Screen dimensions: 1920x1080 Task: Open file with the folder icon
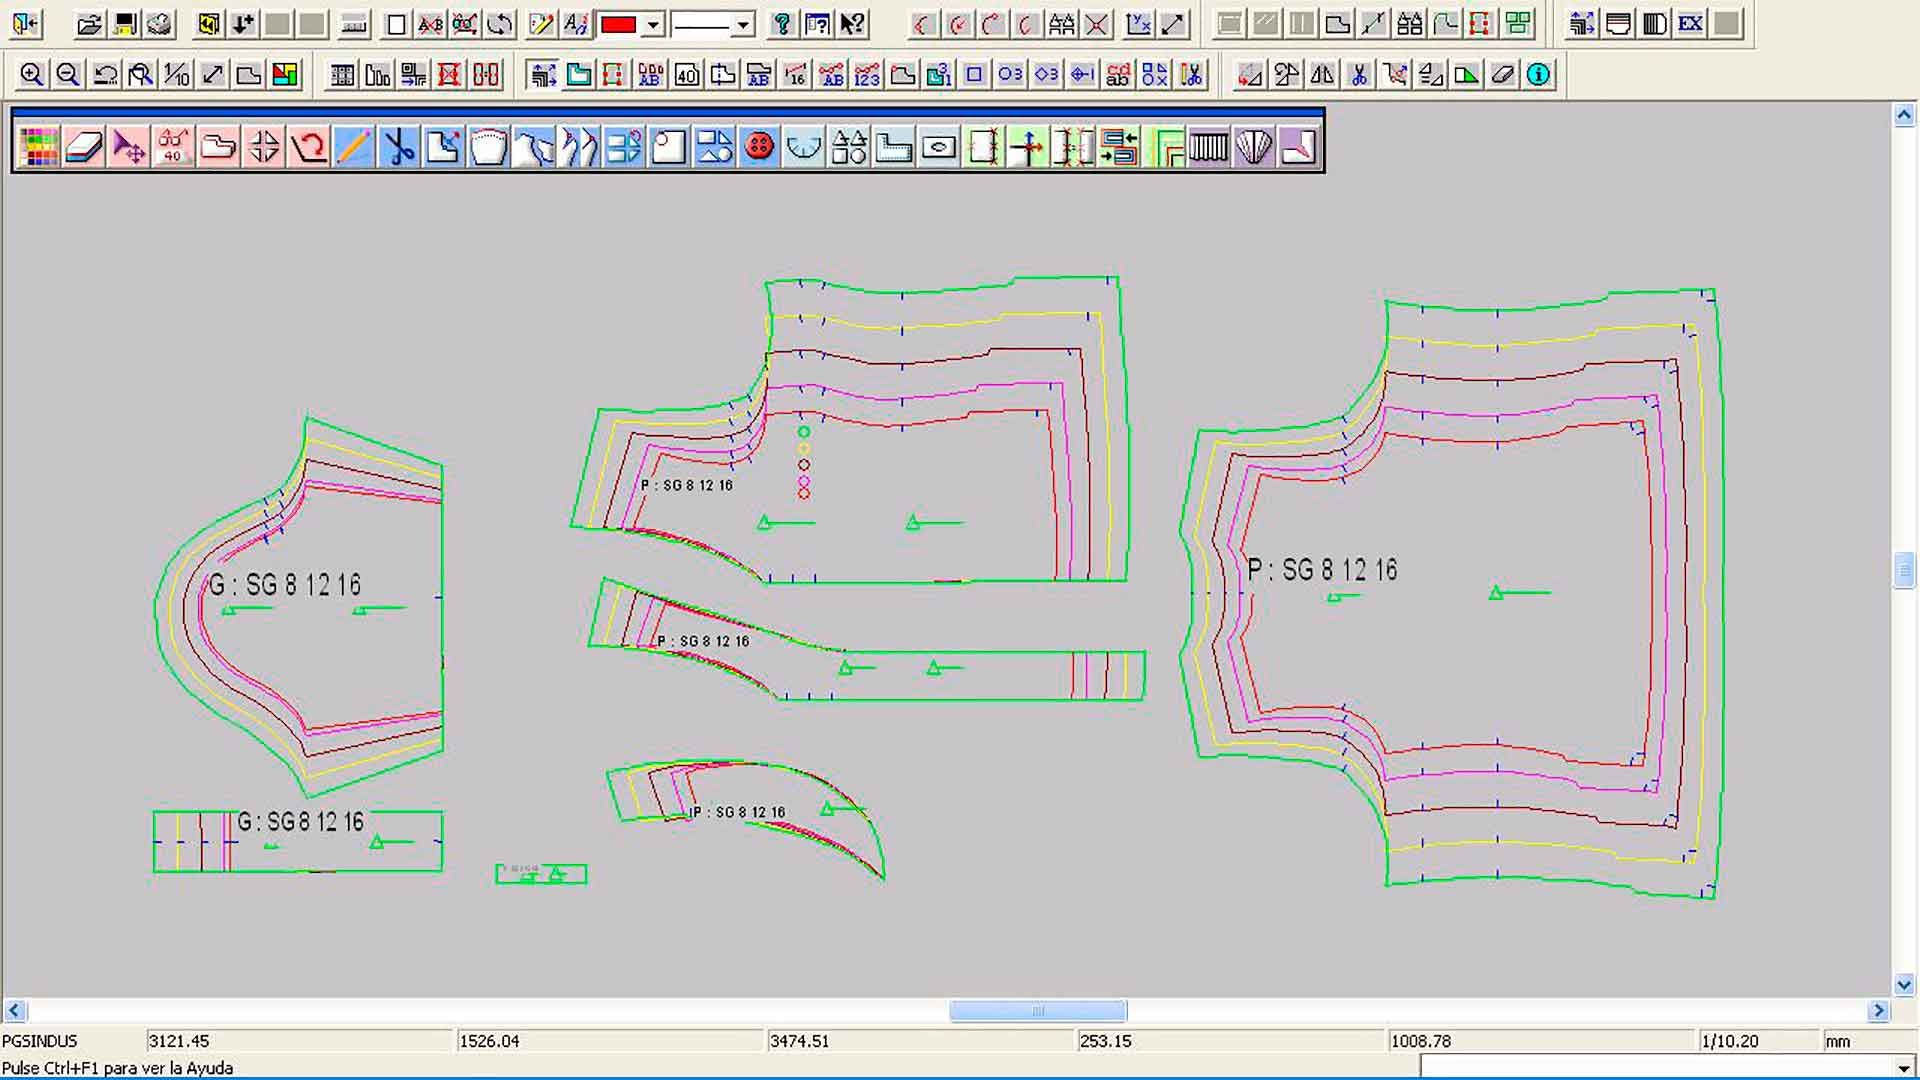point(88,24)
